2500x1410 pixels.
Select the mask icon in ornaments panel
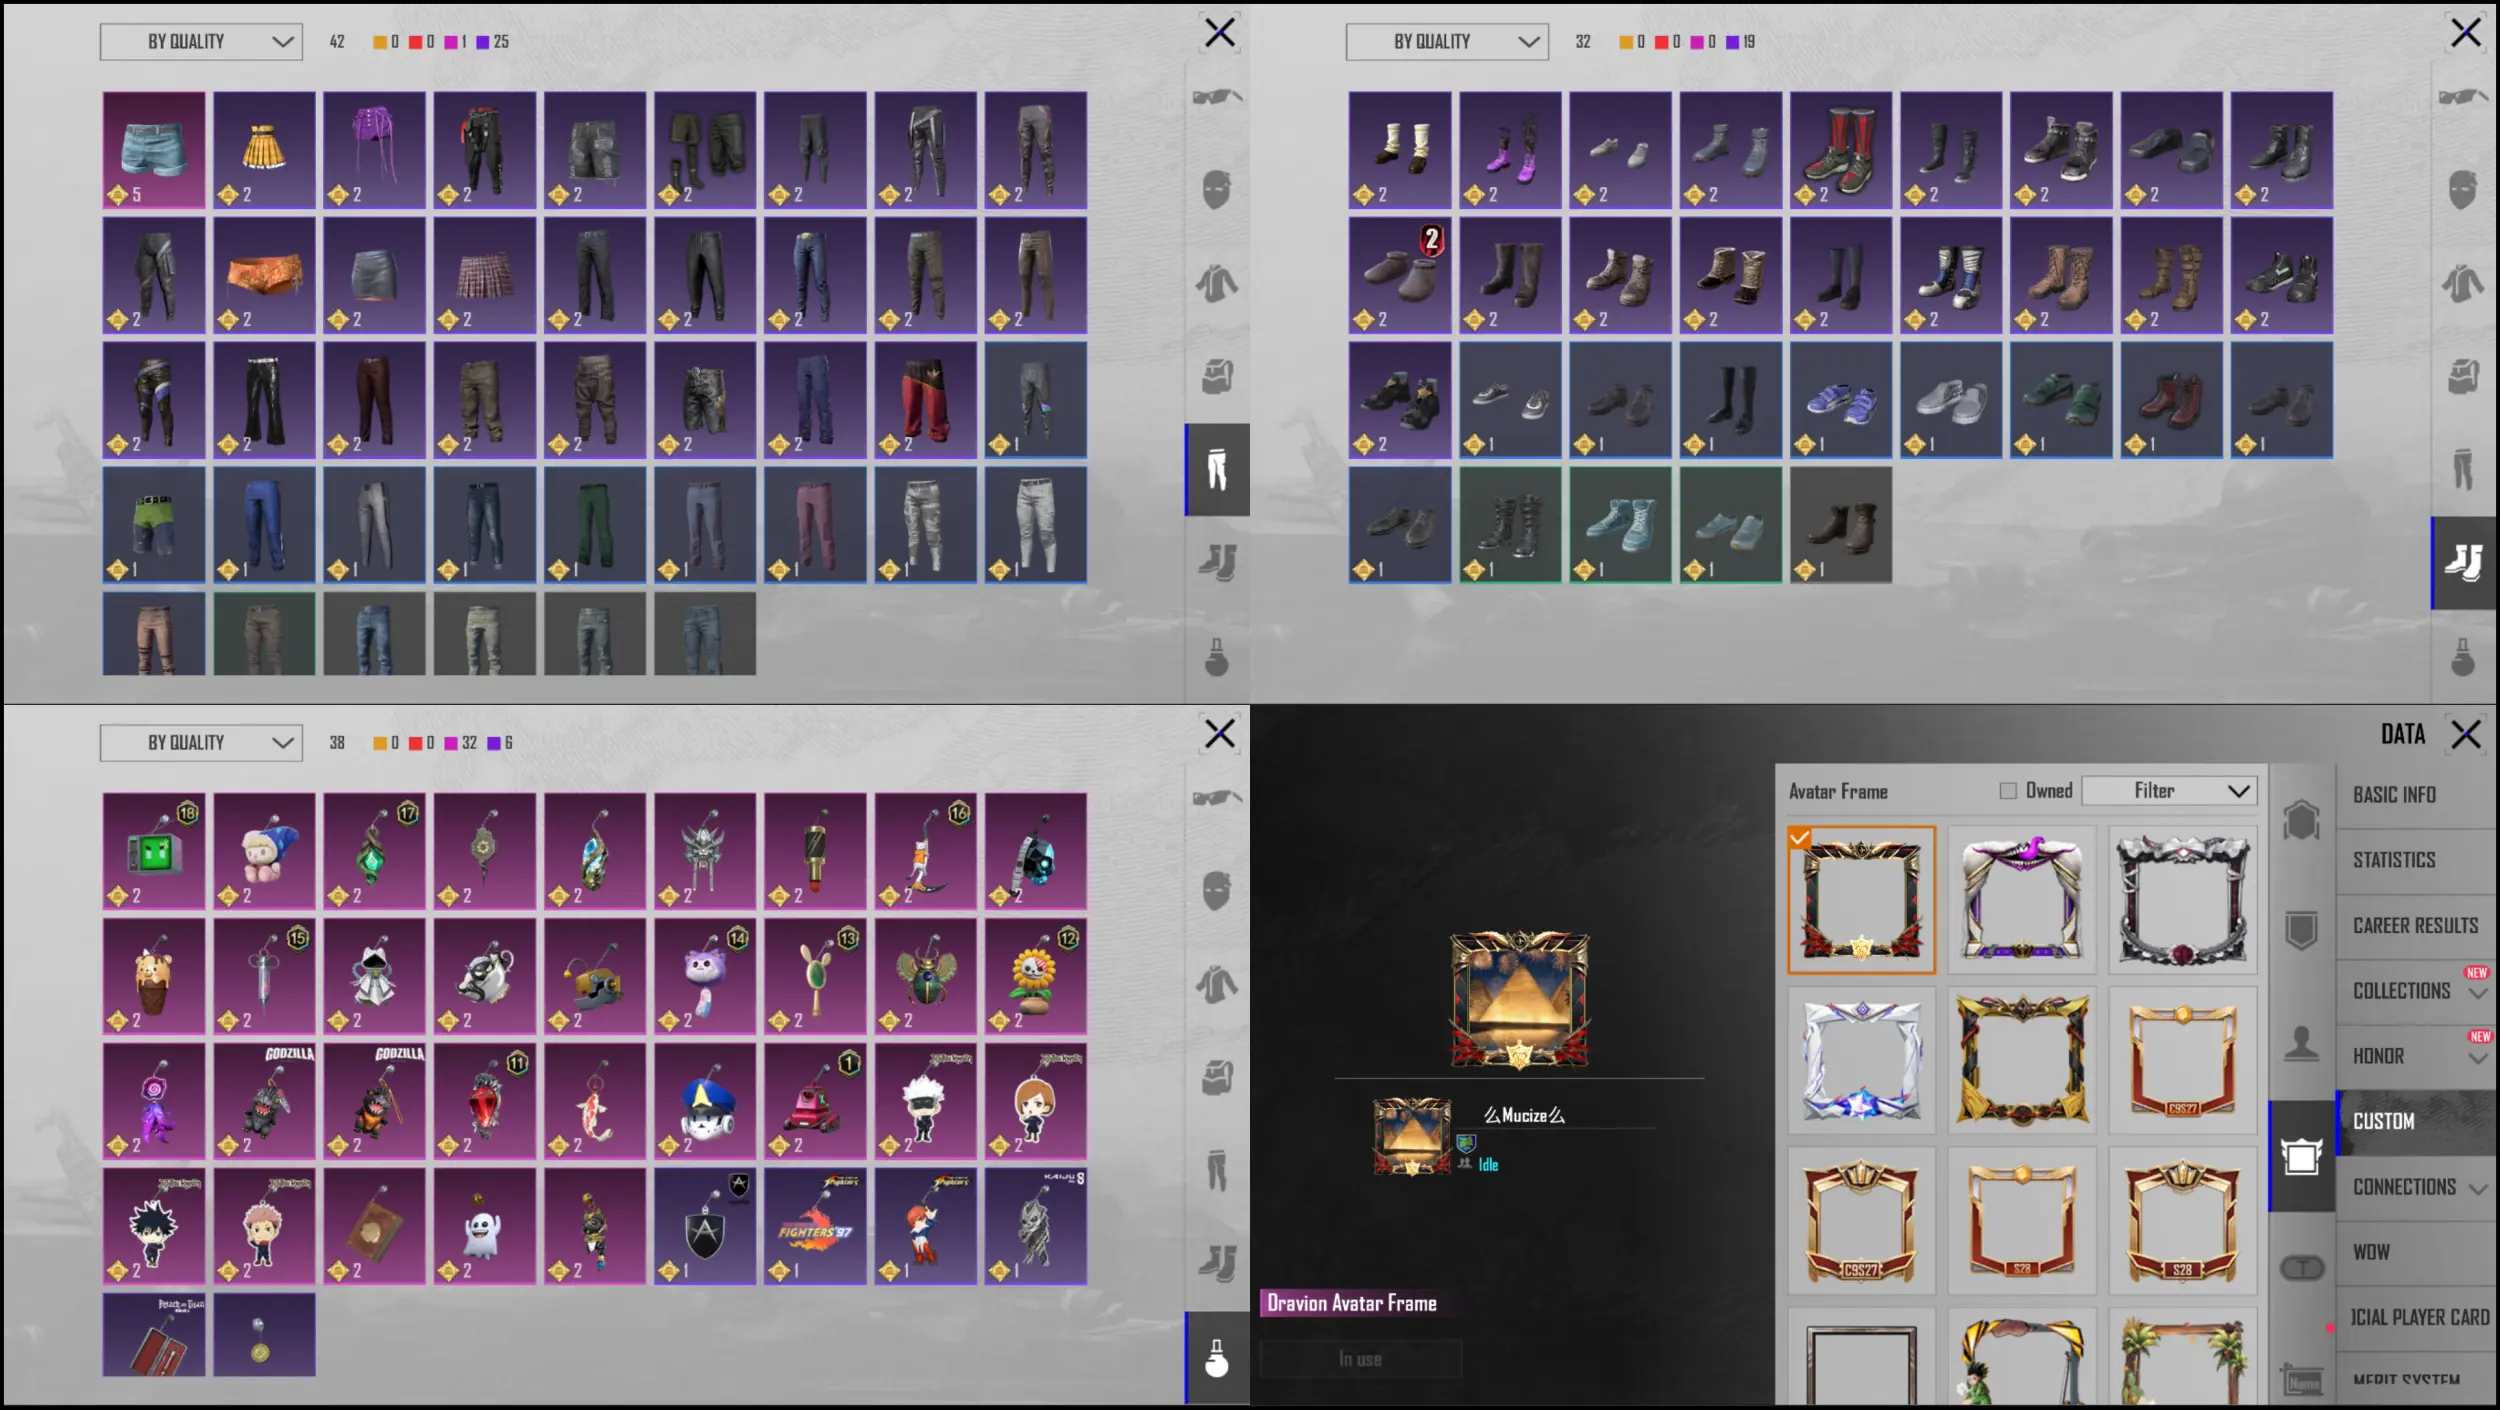pyautogui.click(x=1216, y=890)
